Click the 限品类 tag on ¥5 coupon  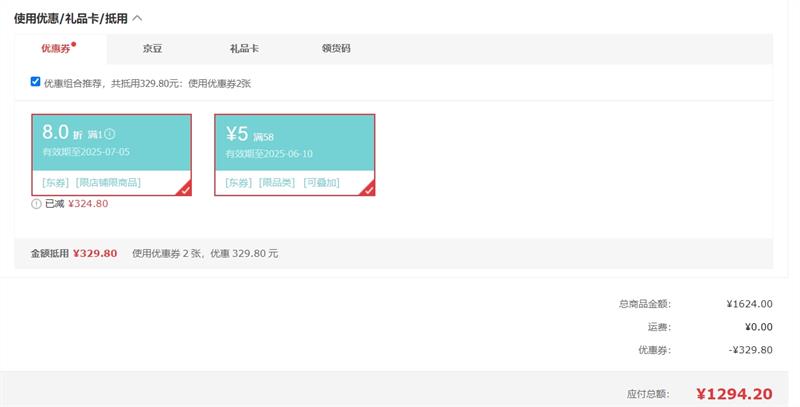click(277, 183)
